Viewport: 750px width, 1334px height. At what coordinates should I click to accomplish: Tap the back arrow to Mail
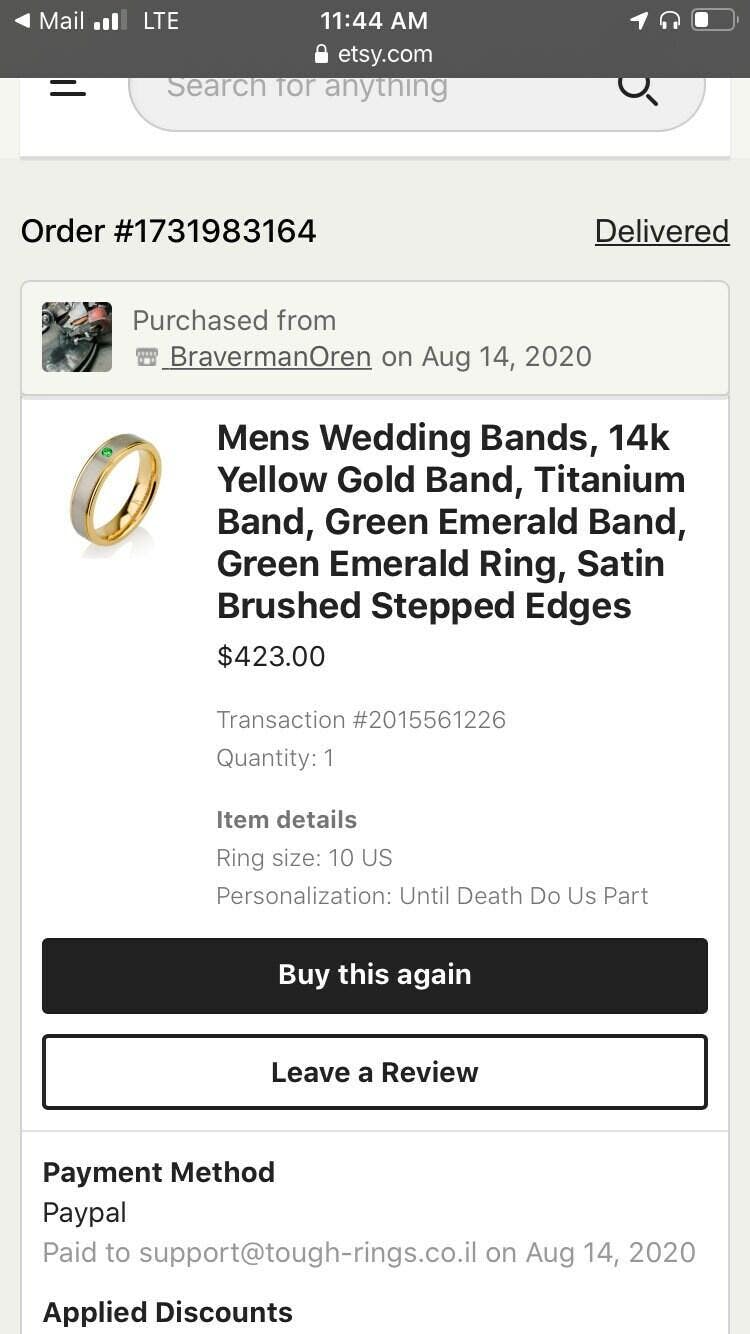pos(22,20)
